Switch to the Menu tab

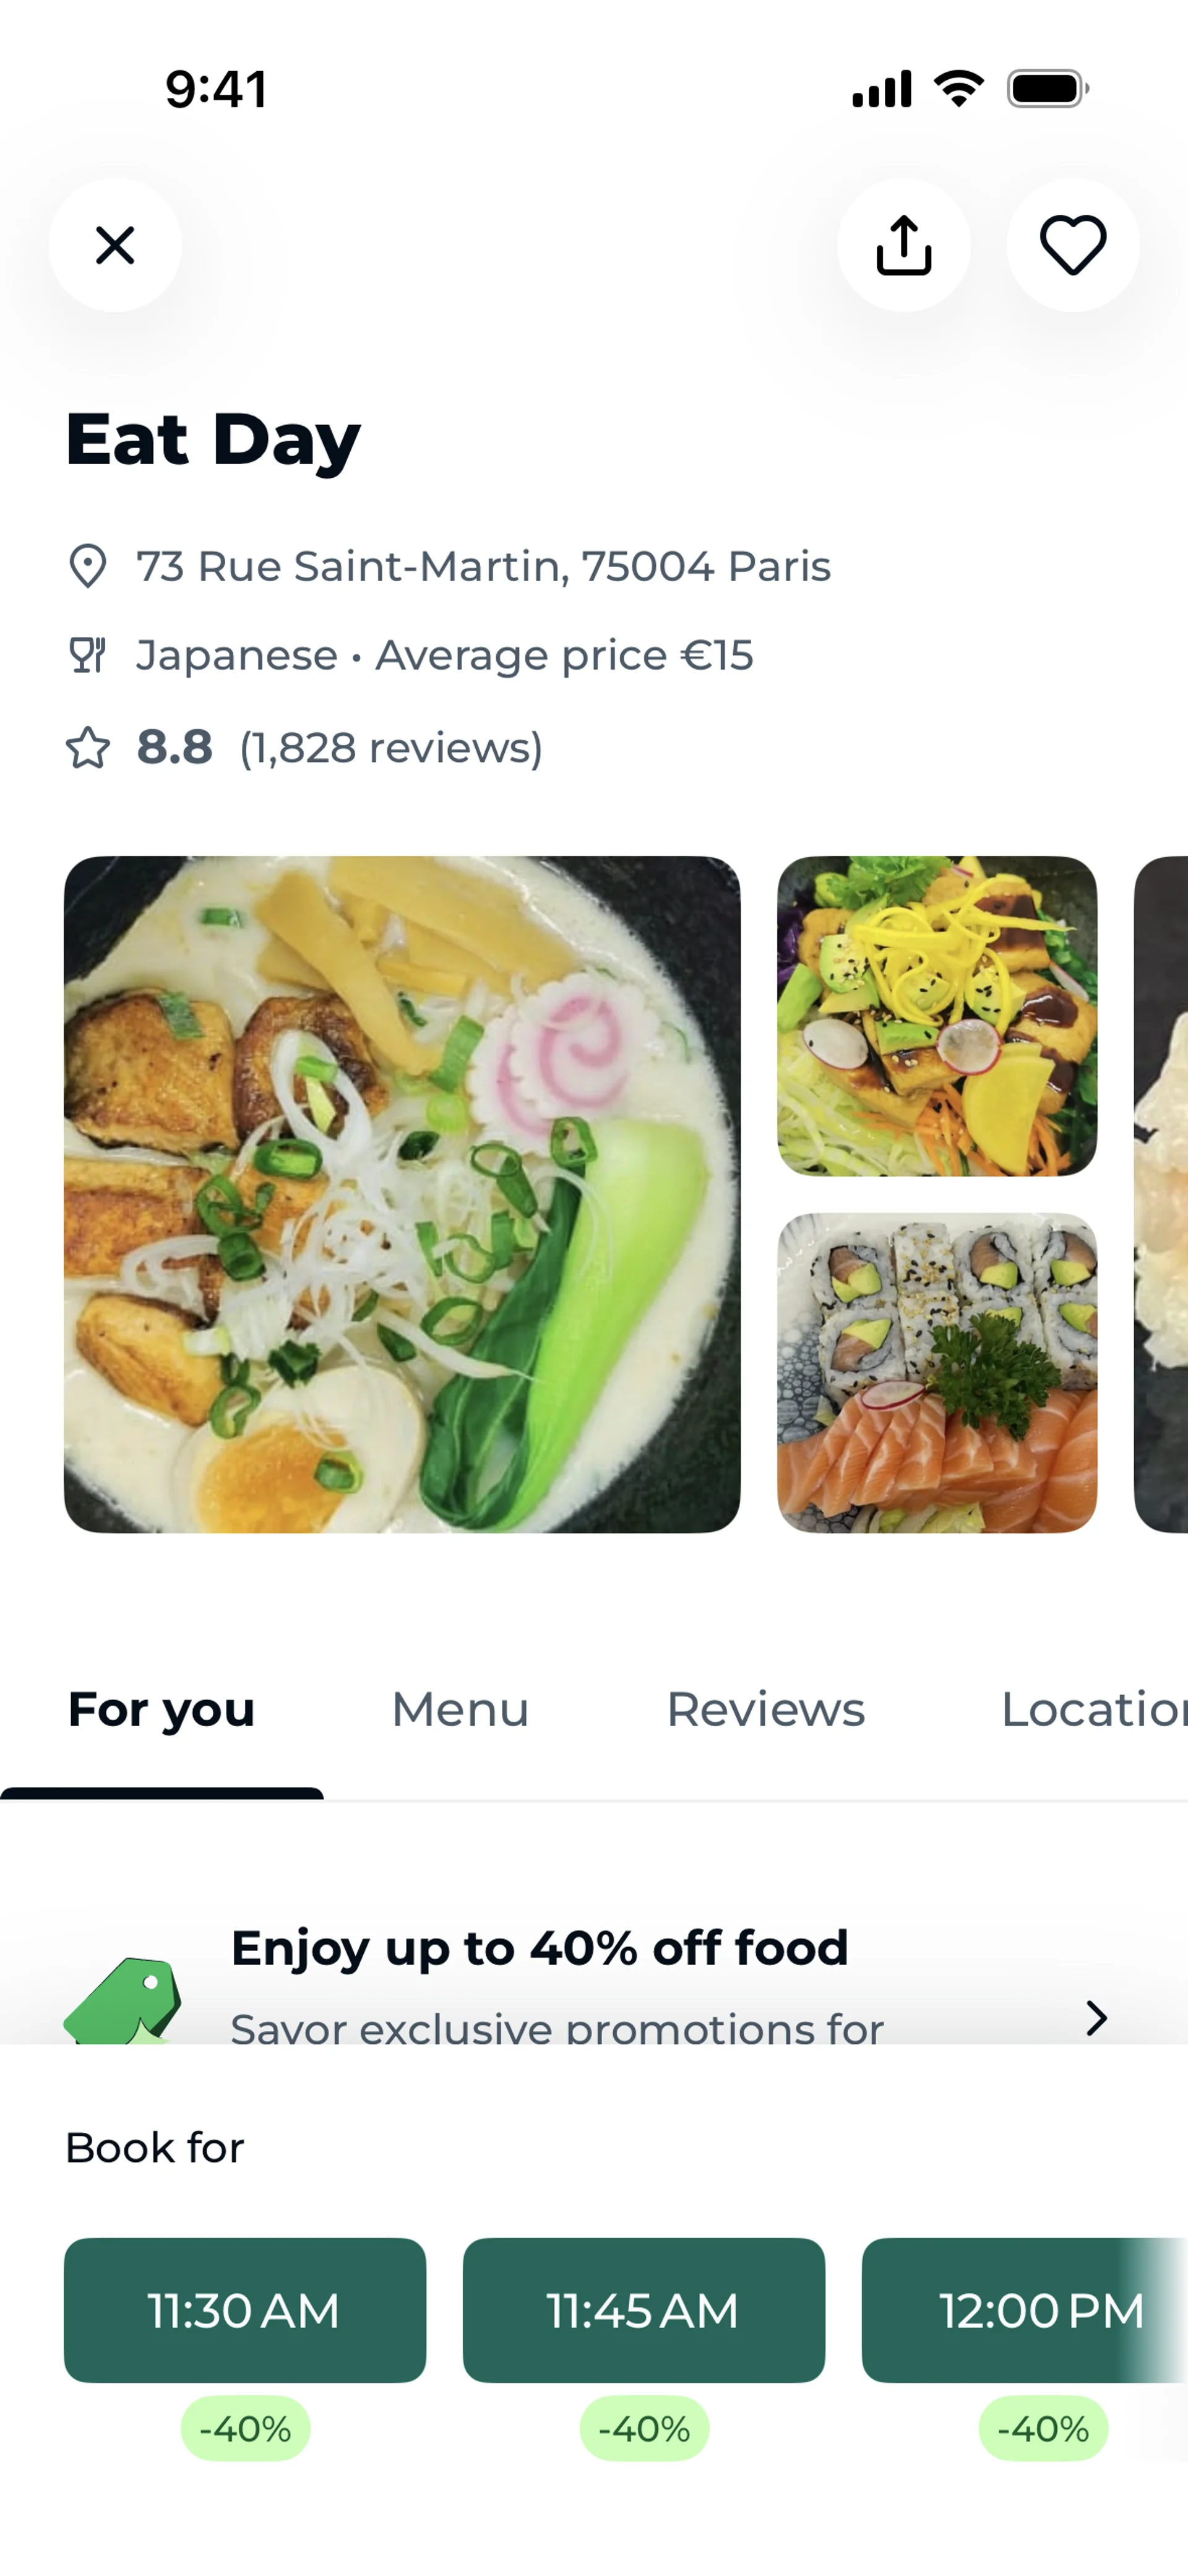pos(460,1710)
